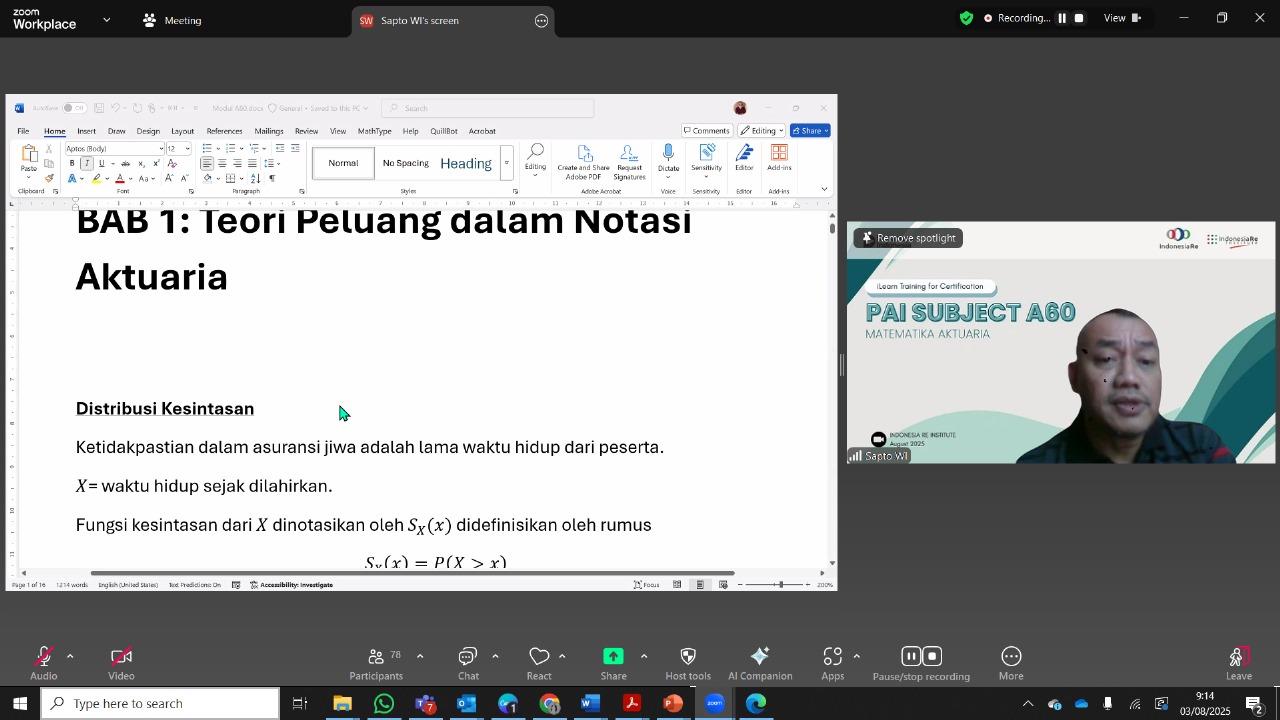Toggle AutoSave switch in shared Word
1280x720 pixels.
click(x=73, y=108)
